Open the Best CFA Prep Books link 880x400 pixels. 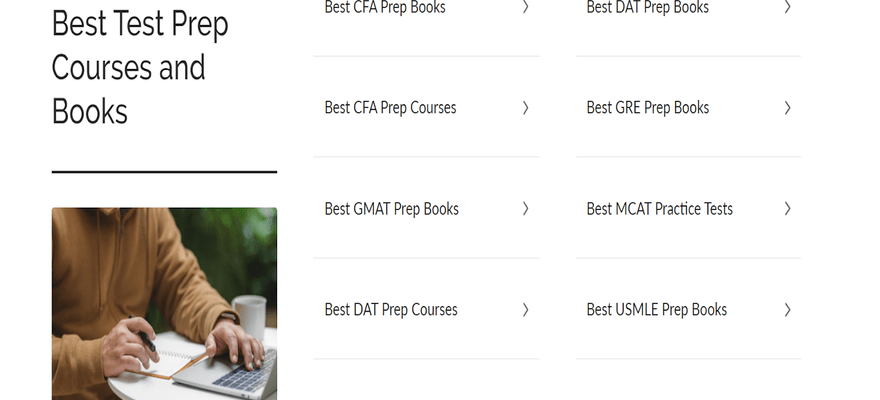click(x=385, y=8)
